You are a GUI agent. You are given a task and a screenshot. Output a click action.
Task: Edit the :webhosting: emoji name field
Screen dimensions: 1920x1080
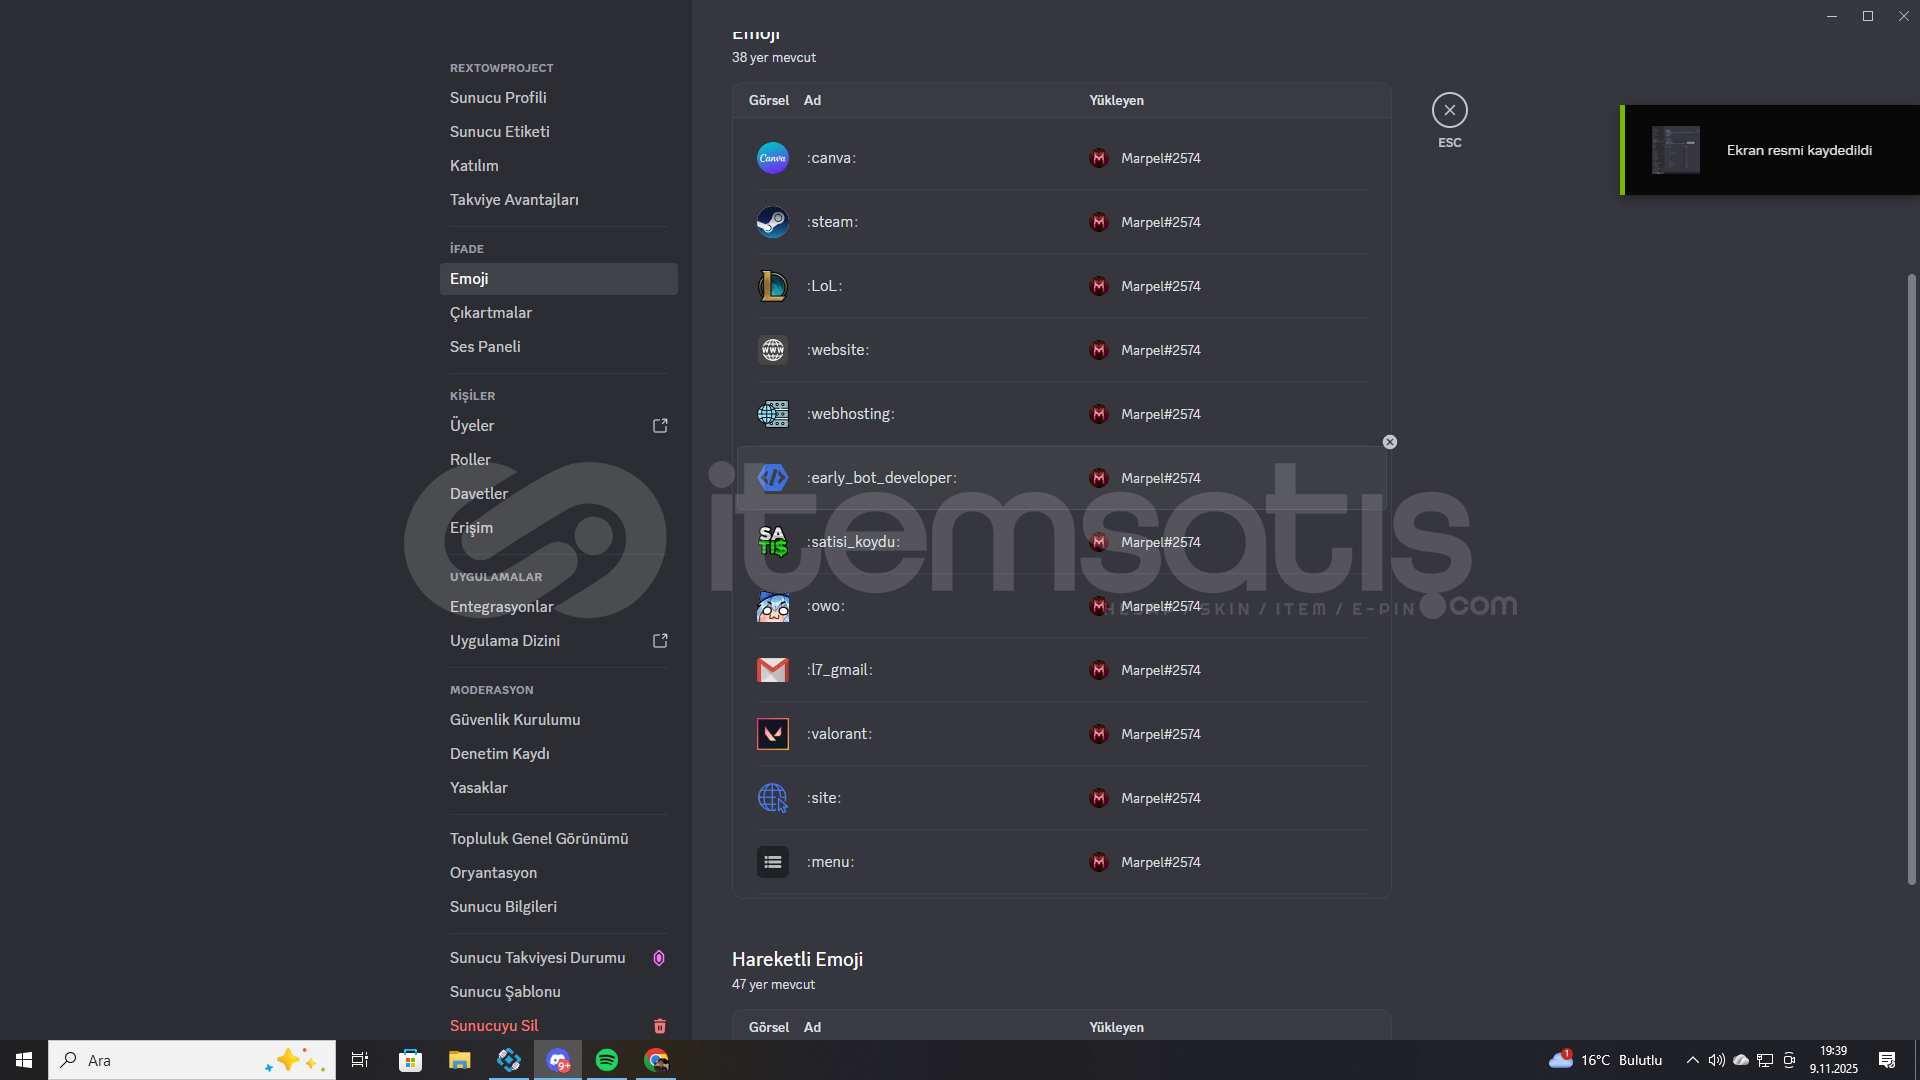point(851,414)
